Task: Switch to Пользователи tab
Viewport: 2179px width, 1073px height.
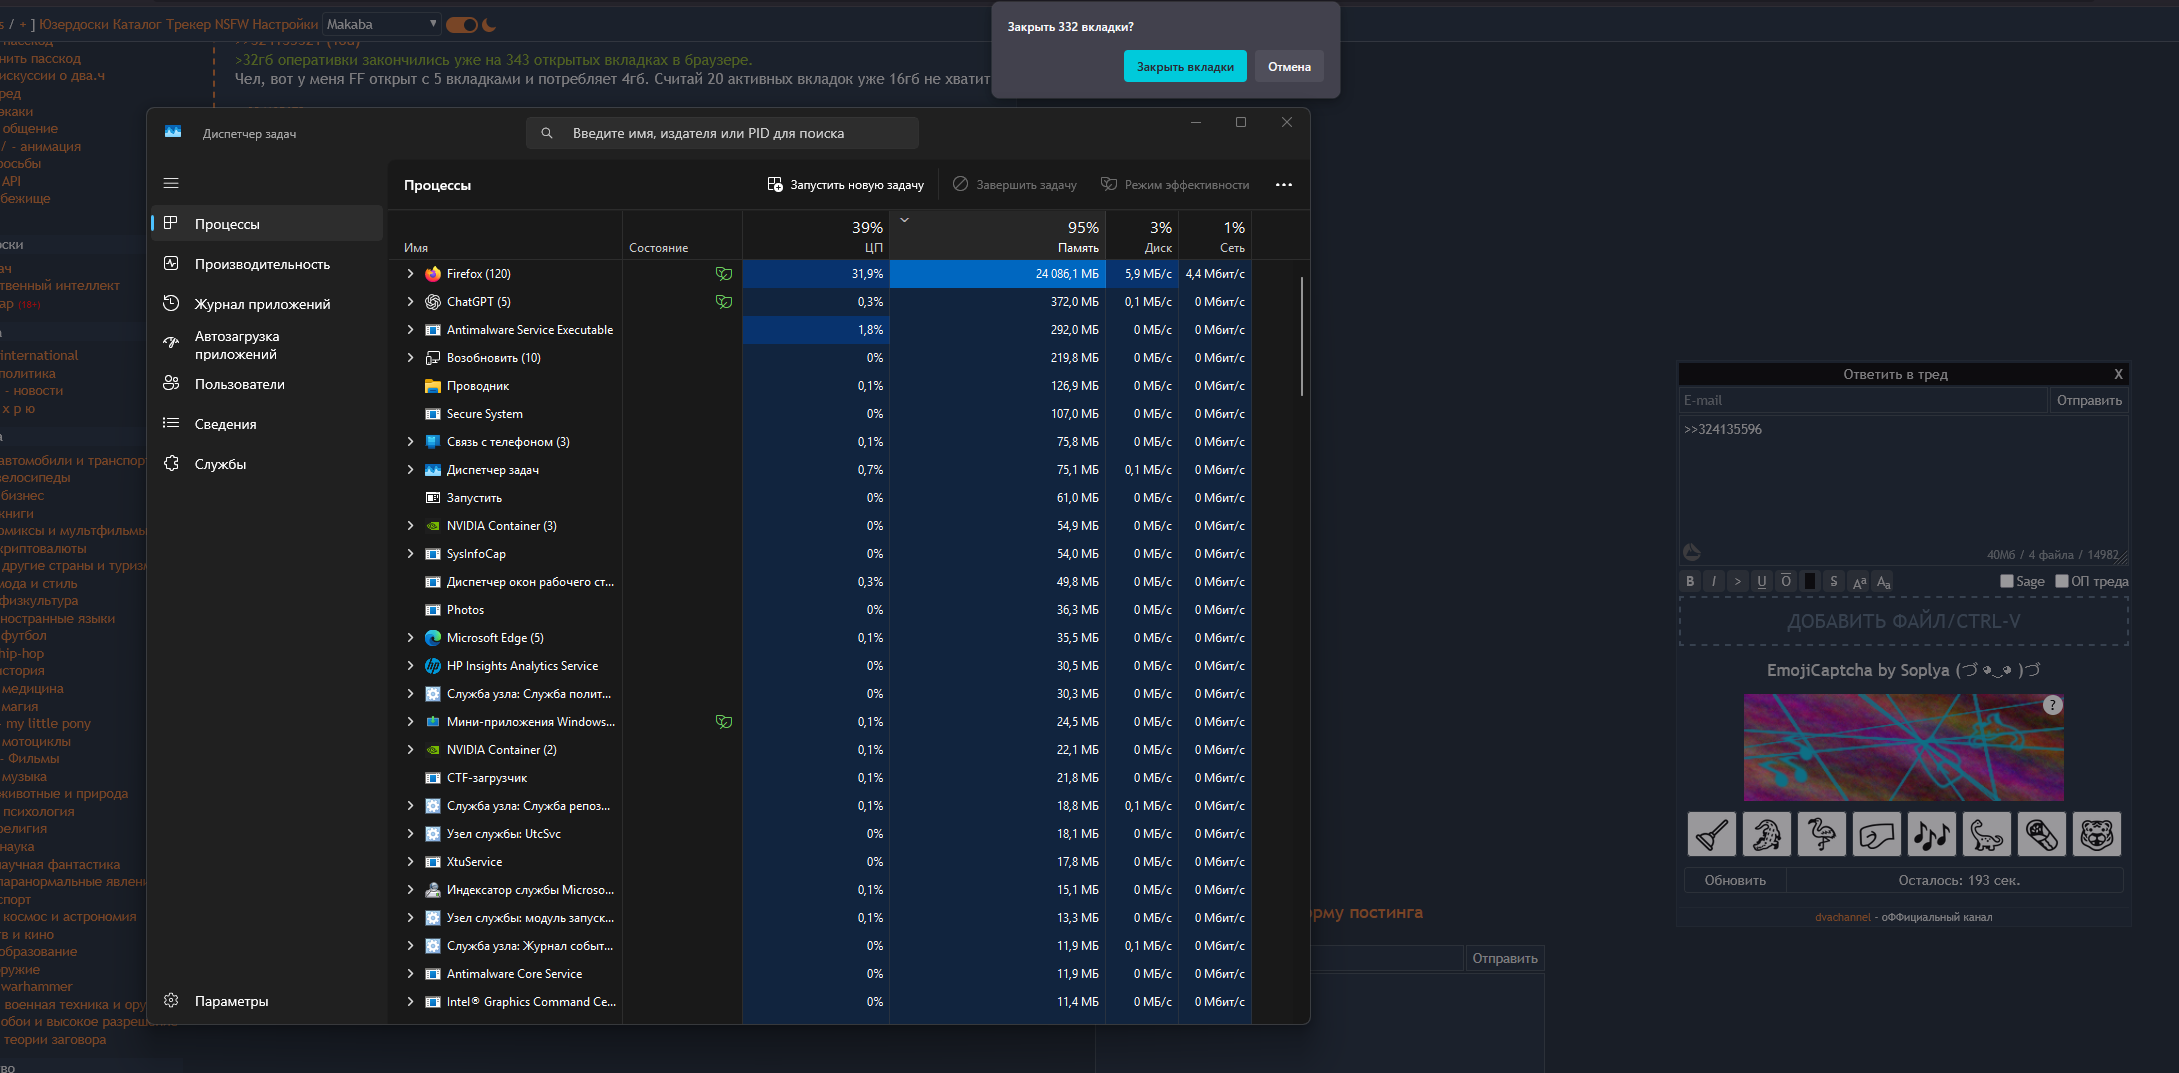Action: coord(267,384)
